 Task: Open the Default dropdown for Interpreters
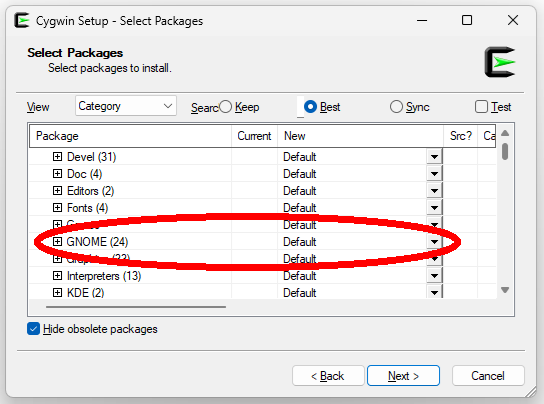tap(434, 276)
